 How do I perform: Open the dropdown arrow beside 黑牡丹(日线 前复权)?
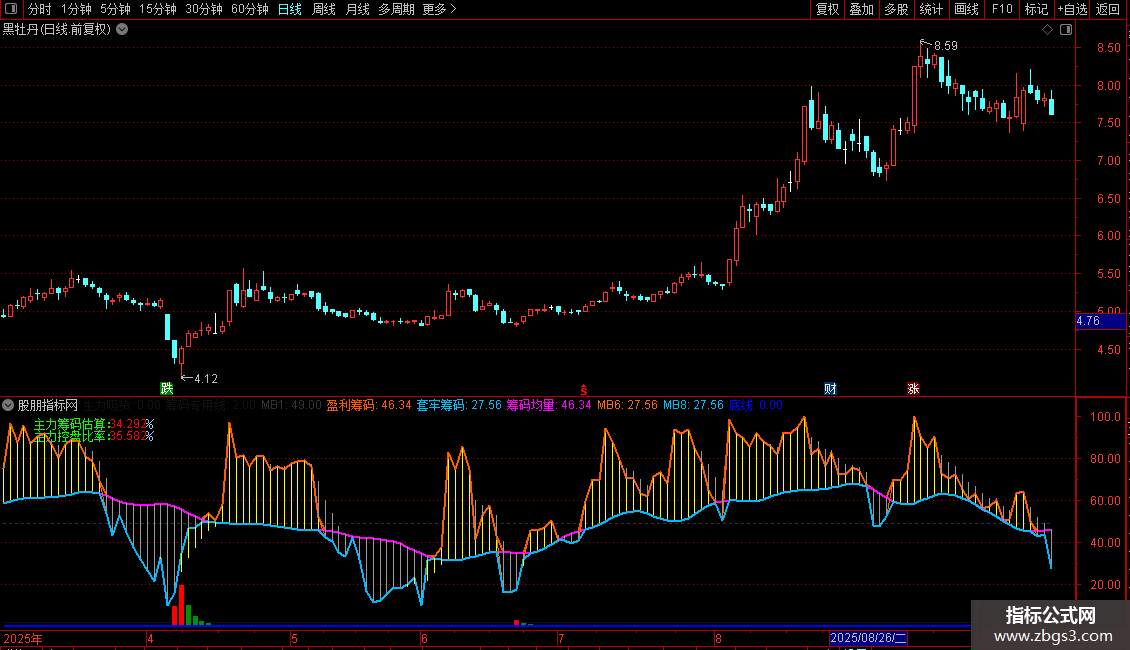122,29
